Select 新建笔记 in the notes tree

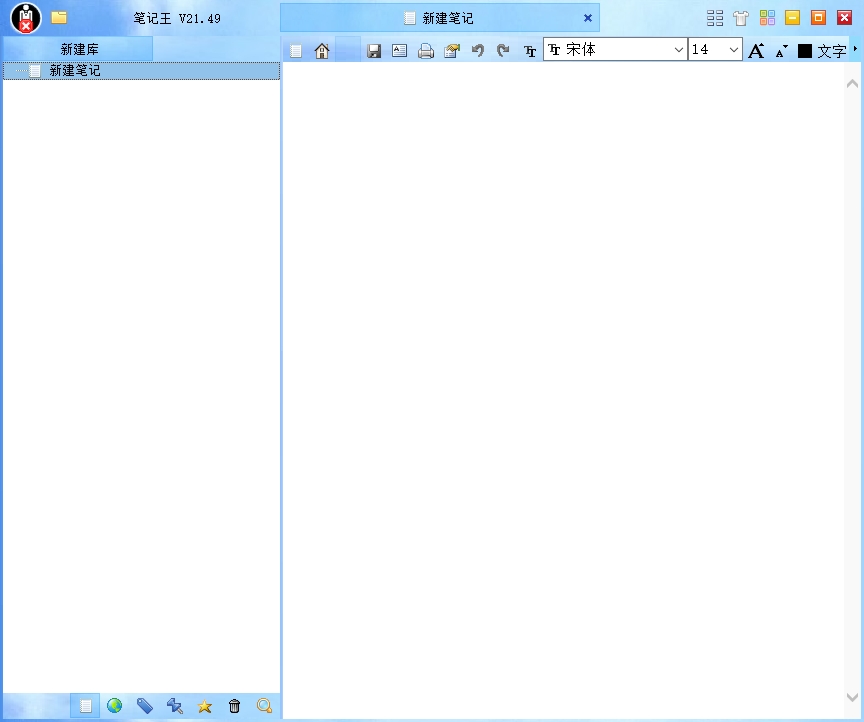(x=75, y=71)
